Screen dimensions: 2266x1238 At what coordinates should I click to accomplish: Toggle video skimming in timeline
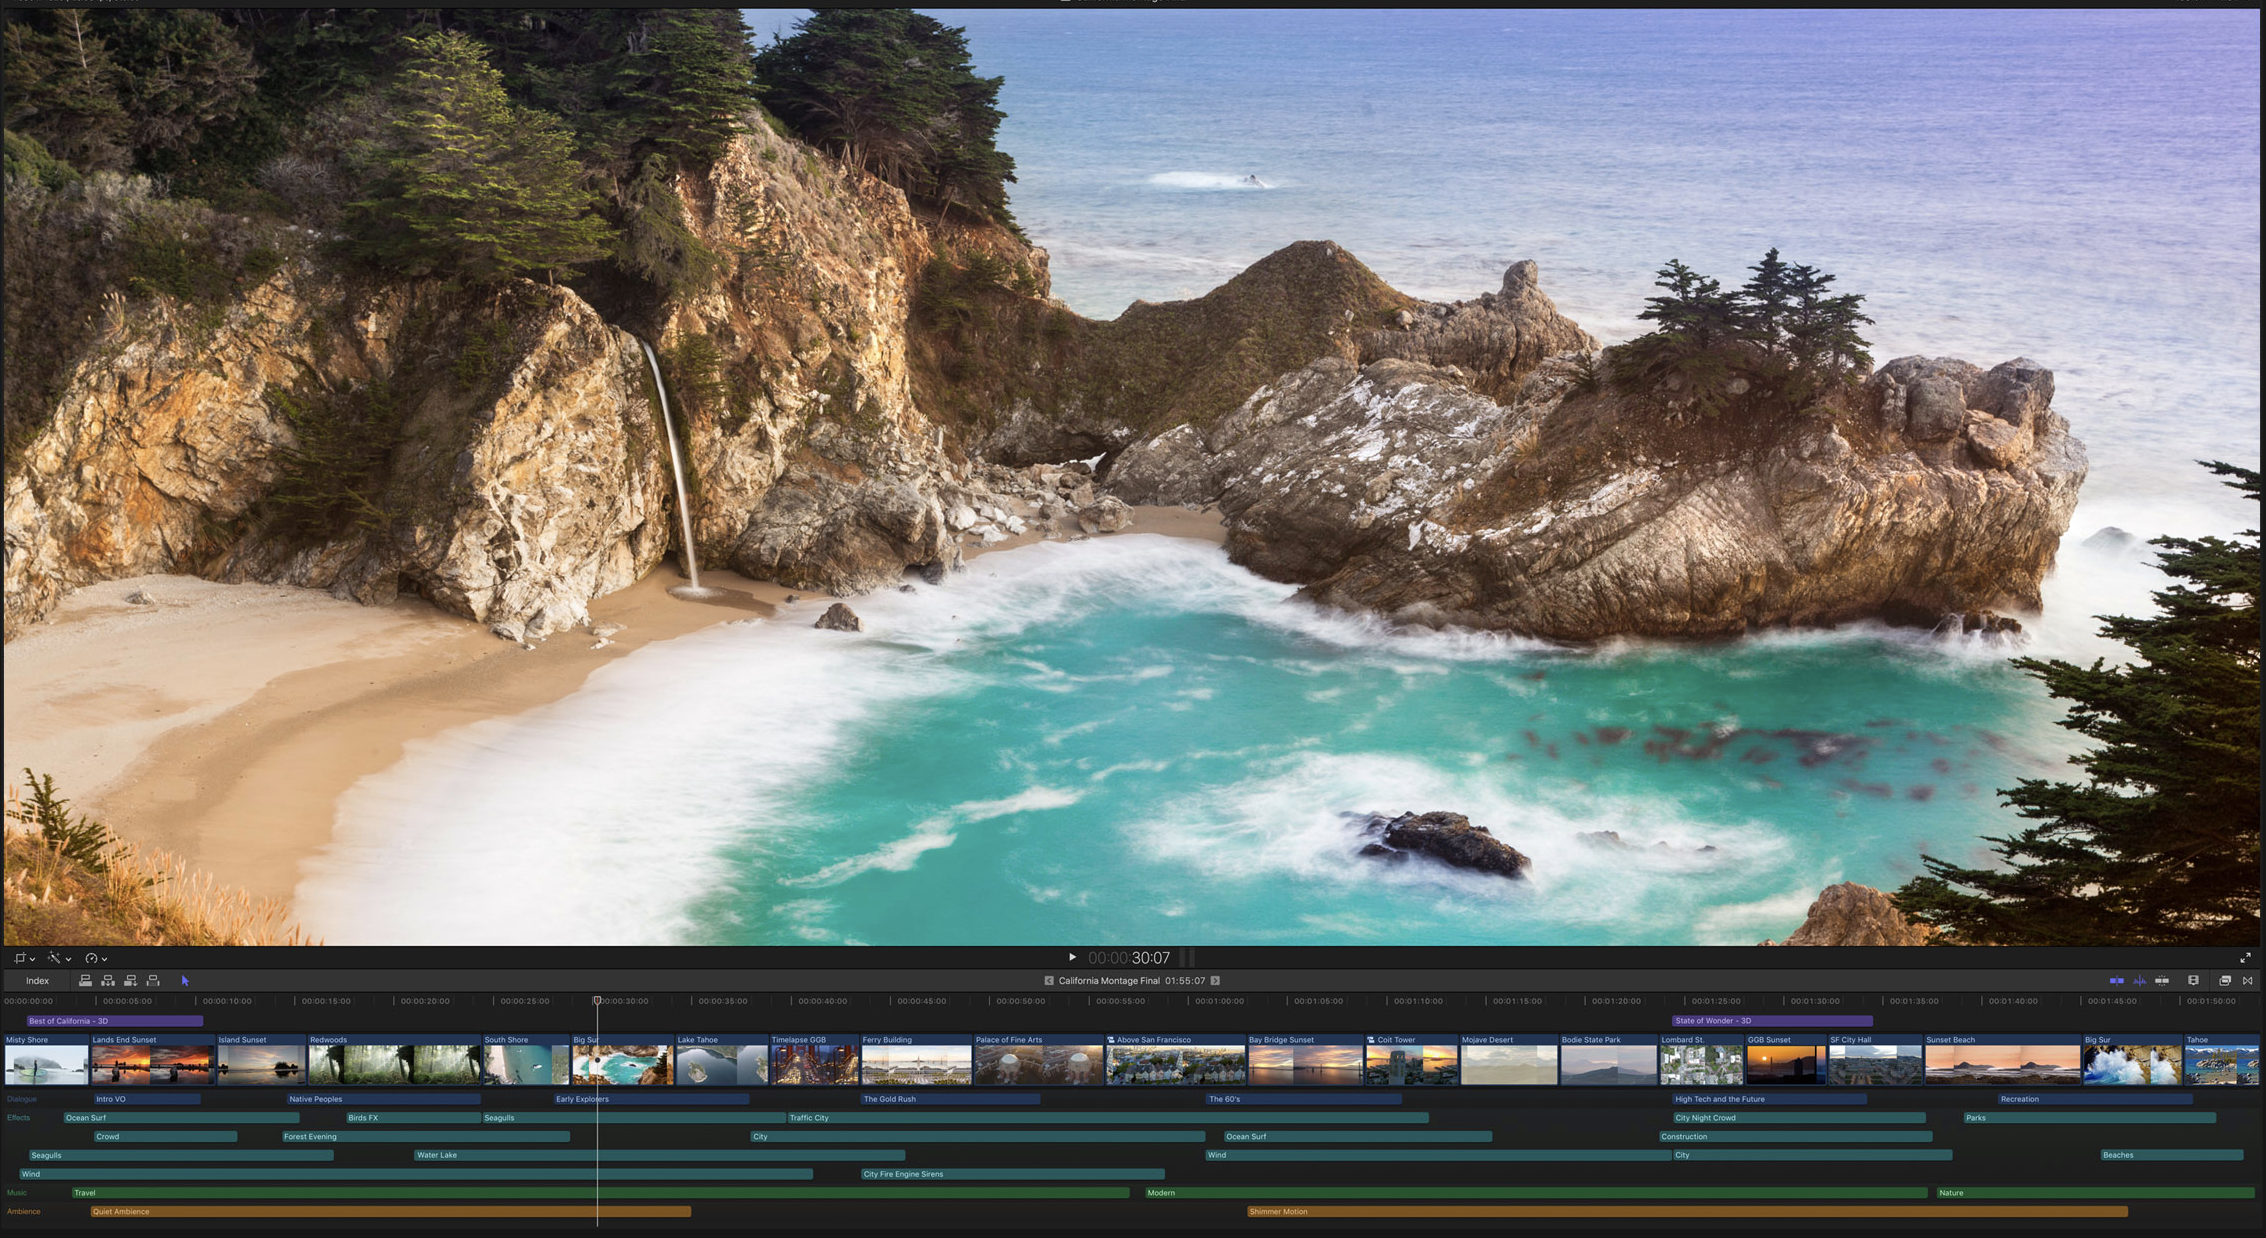(x=2116, y=981)
